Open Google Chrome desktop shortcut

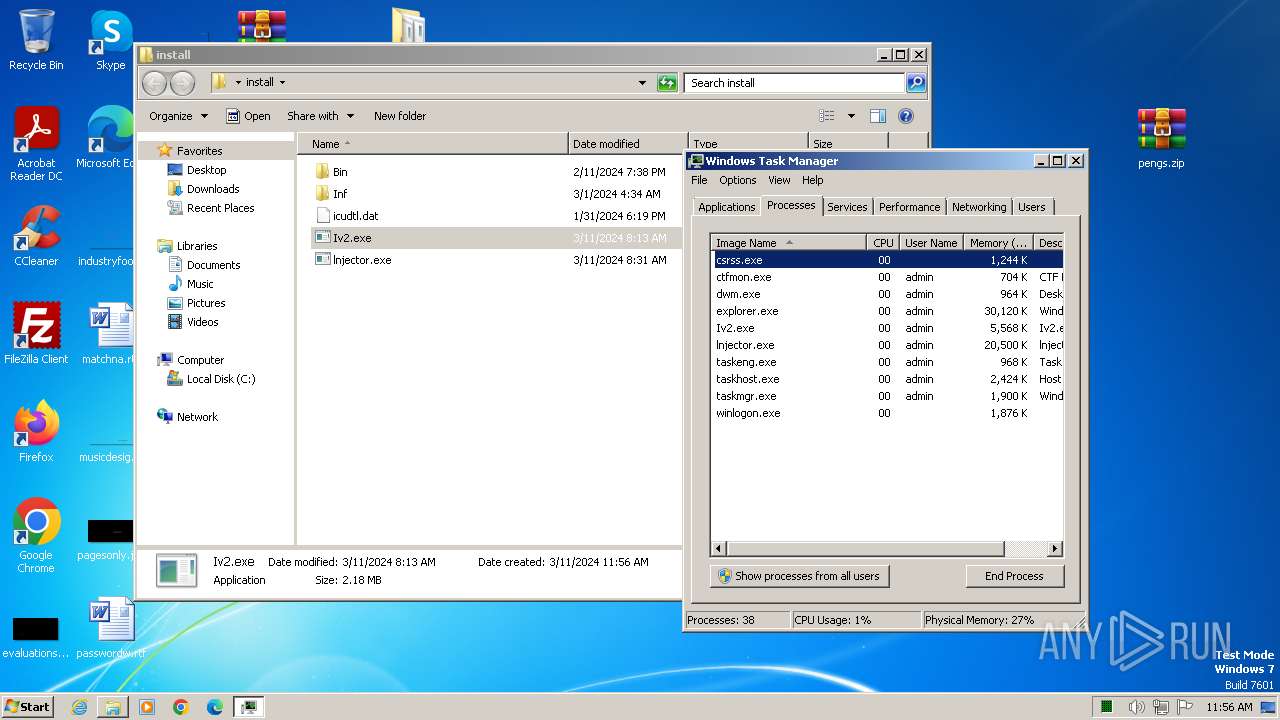pyautogui.click(x=36, y=535)
